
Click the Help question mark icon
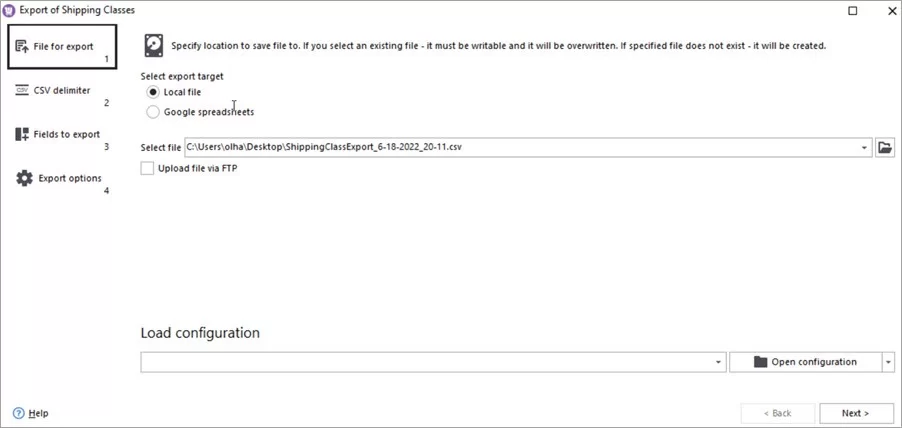(19, 413)
